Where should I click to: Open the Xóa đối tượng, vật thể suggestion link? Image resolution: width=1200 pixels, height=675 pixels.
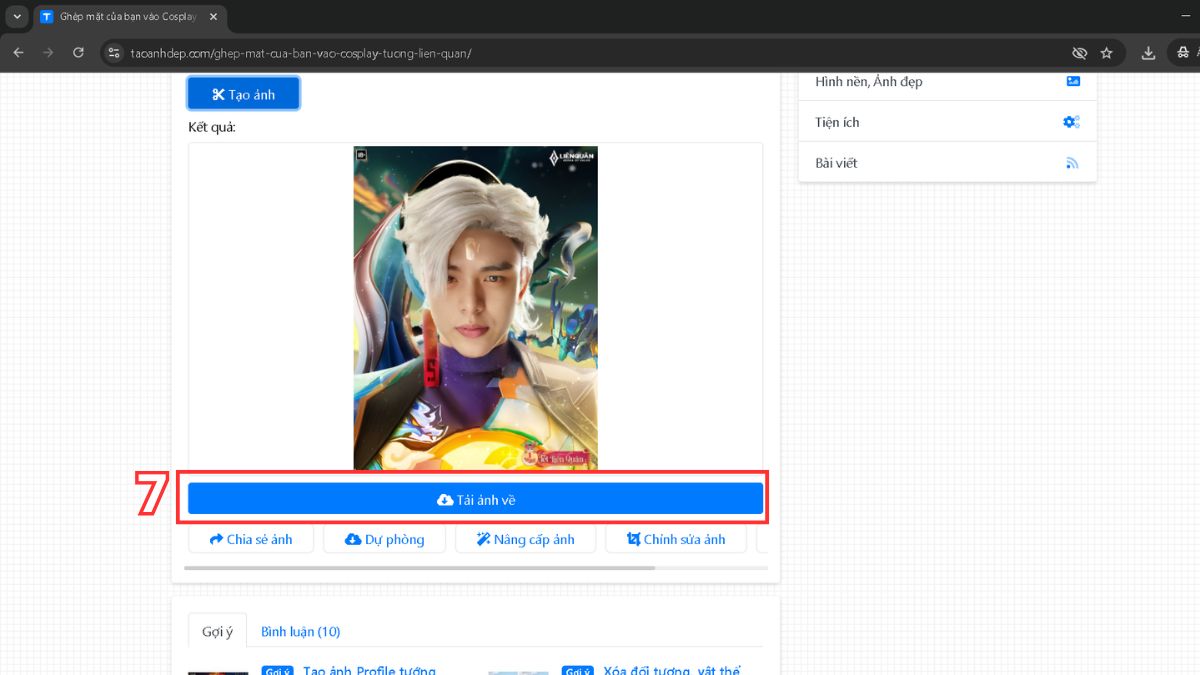coord(672,669)
